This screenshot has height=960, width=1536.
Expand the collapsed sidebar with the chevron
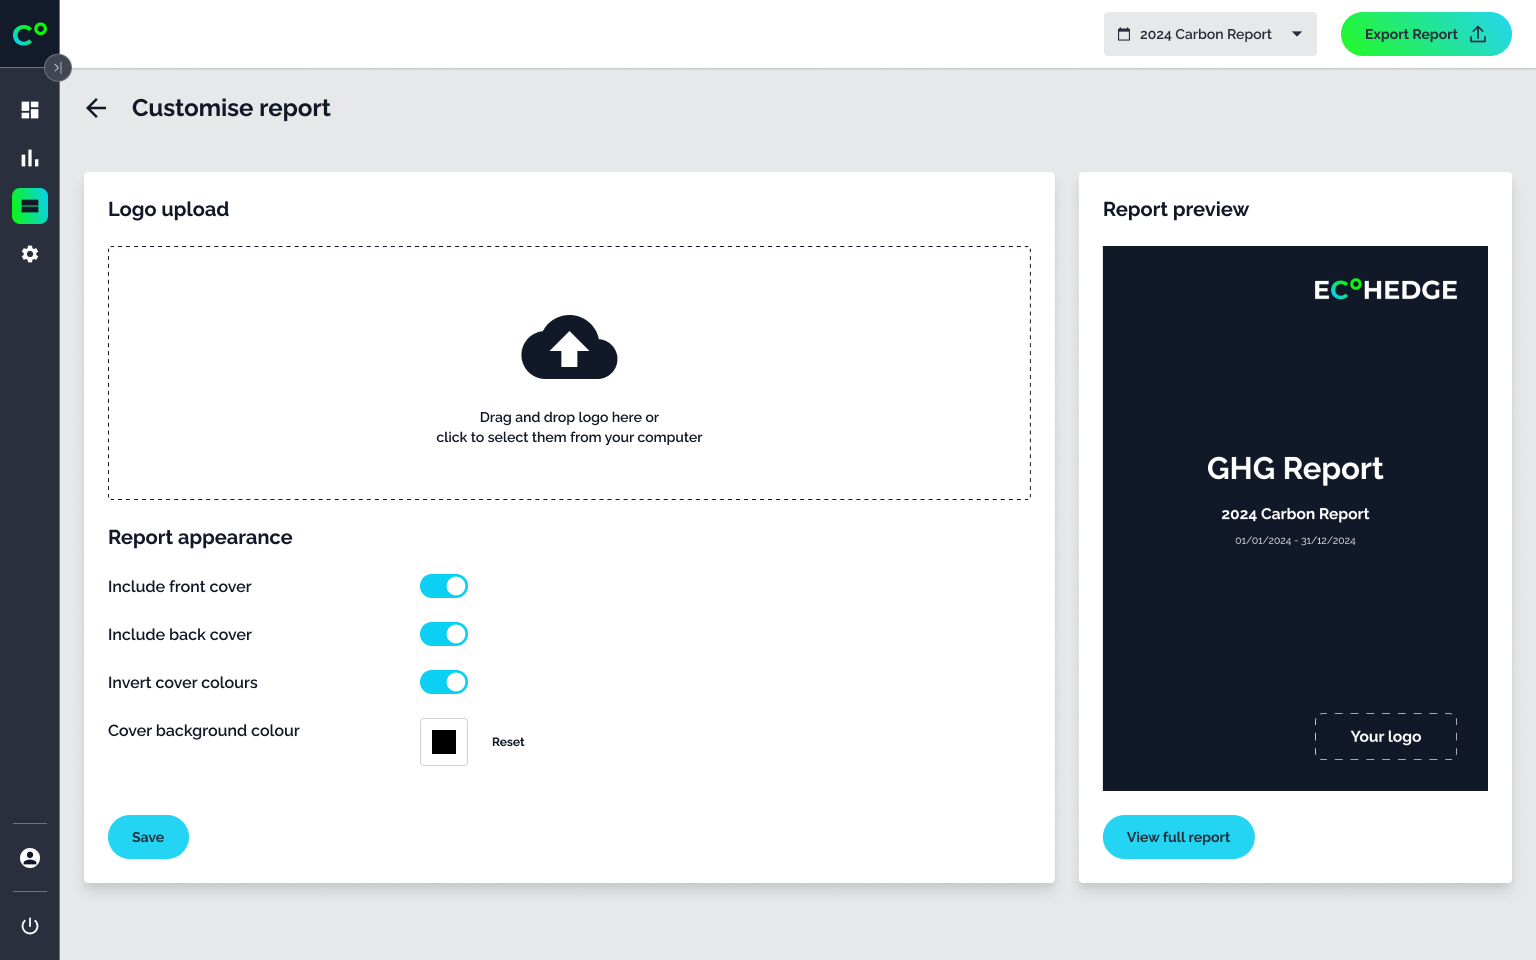click(x=57, y=68)
